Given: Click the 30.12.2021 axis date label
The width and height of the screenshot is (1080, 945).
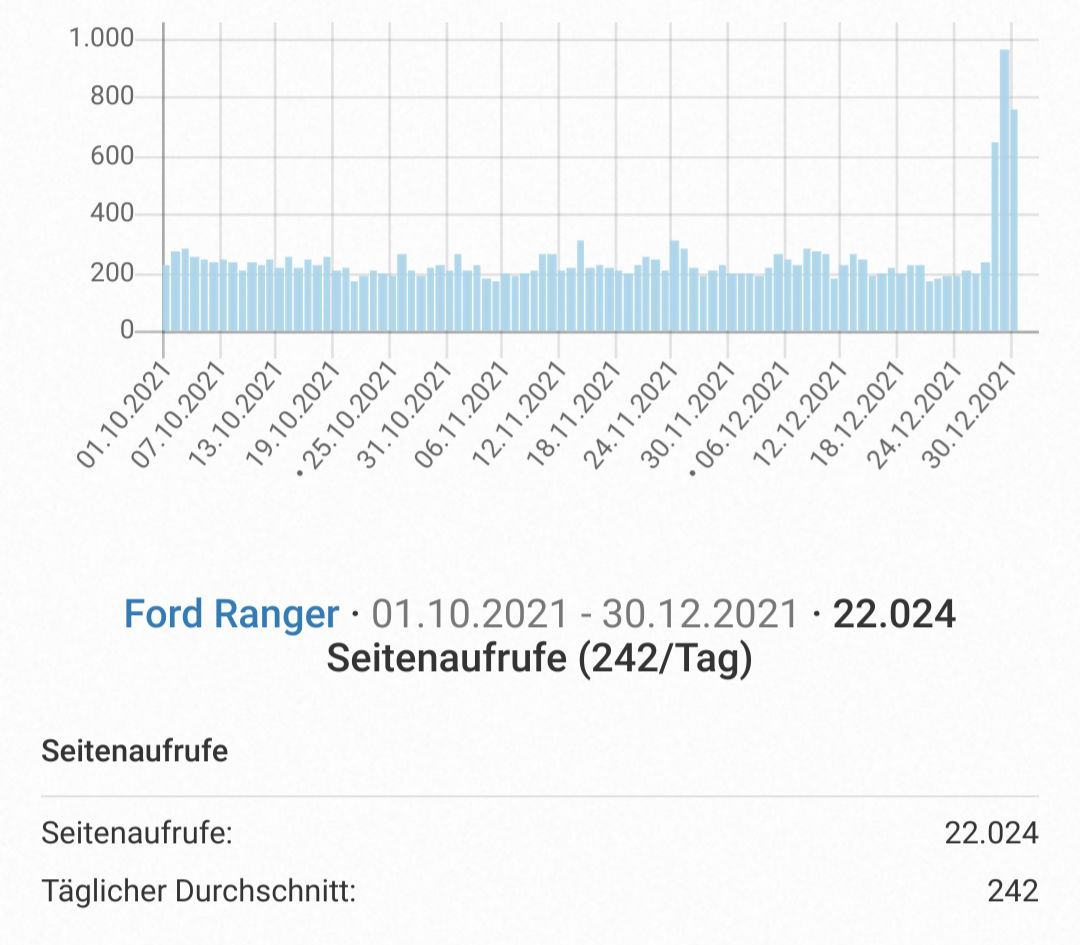Looking at the screenshot, I should click(970, 415).
